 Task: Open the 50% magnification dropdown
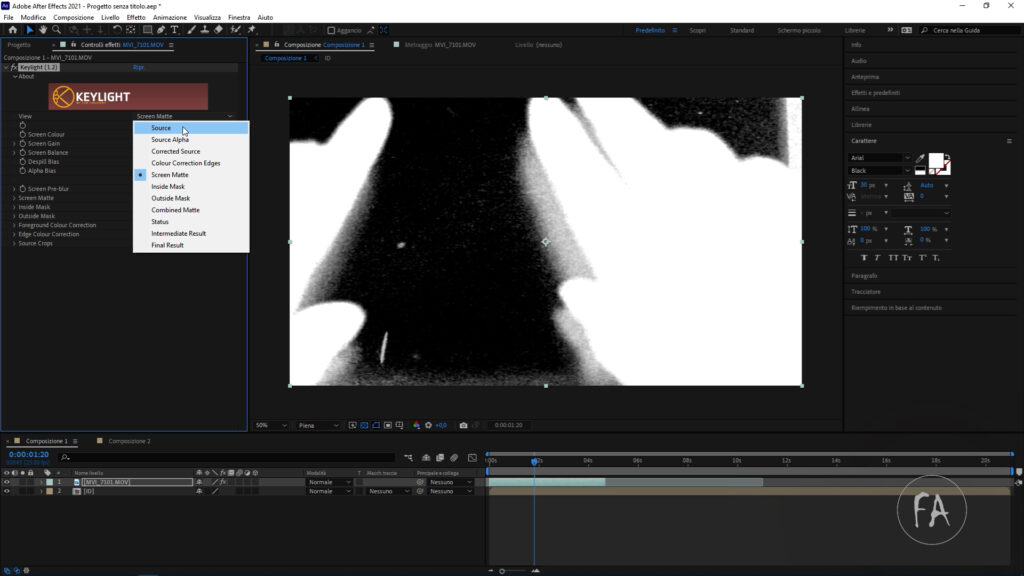click(x=271, y=425)
